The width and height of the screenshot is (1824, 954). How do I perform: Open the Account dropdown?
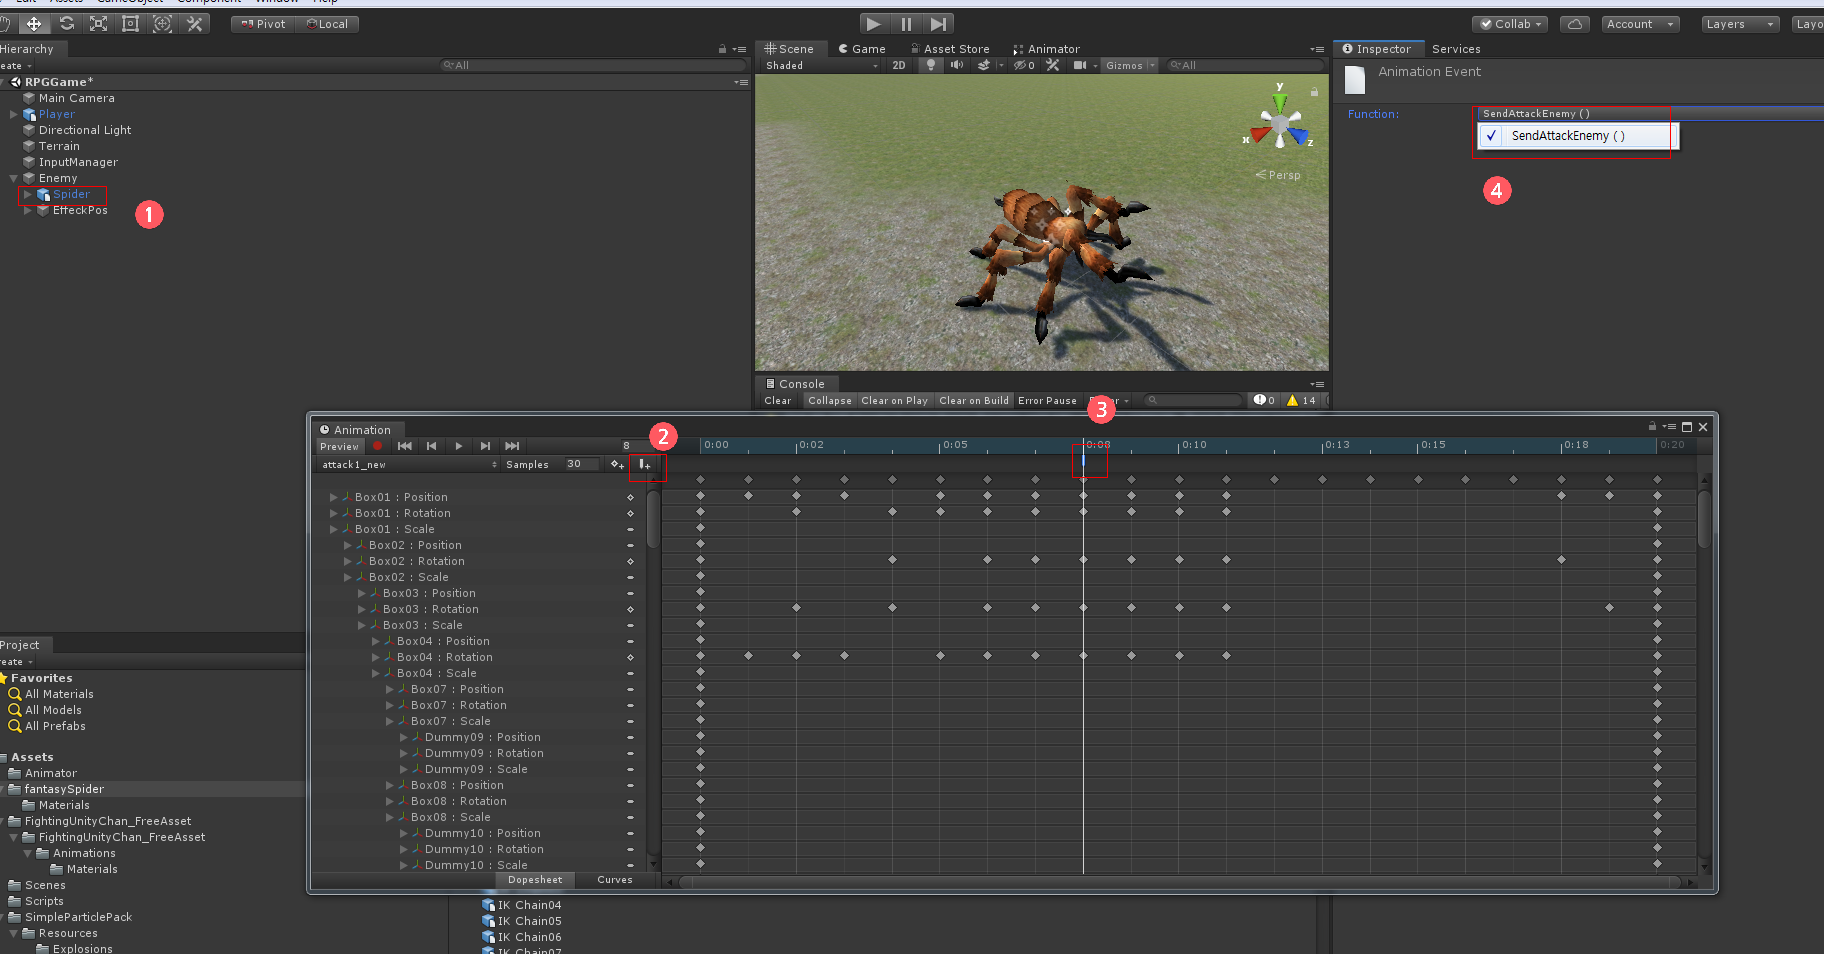pos(1640,24)
